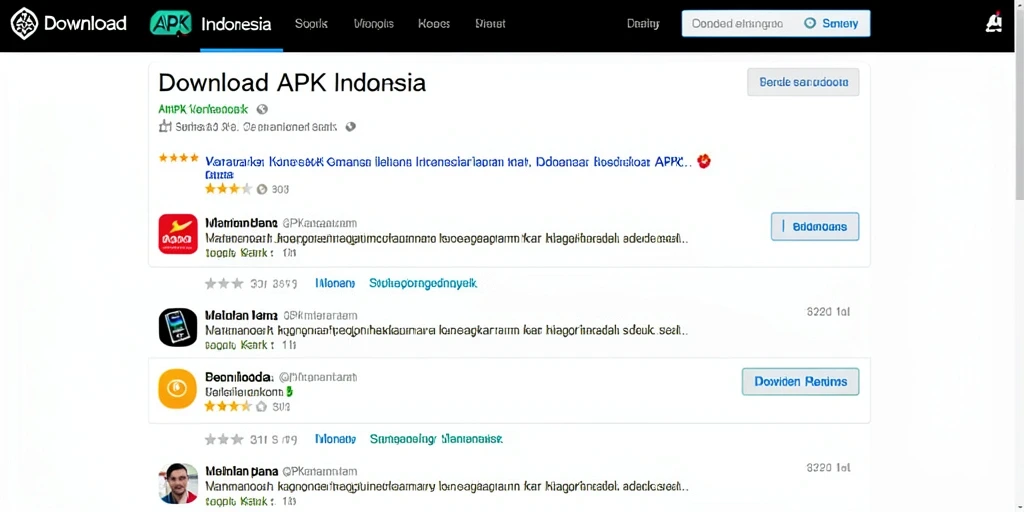Click the red flower icon after APK headline
The image size is (1024, 512).
704,161
